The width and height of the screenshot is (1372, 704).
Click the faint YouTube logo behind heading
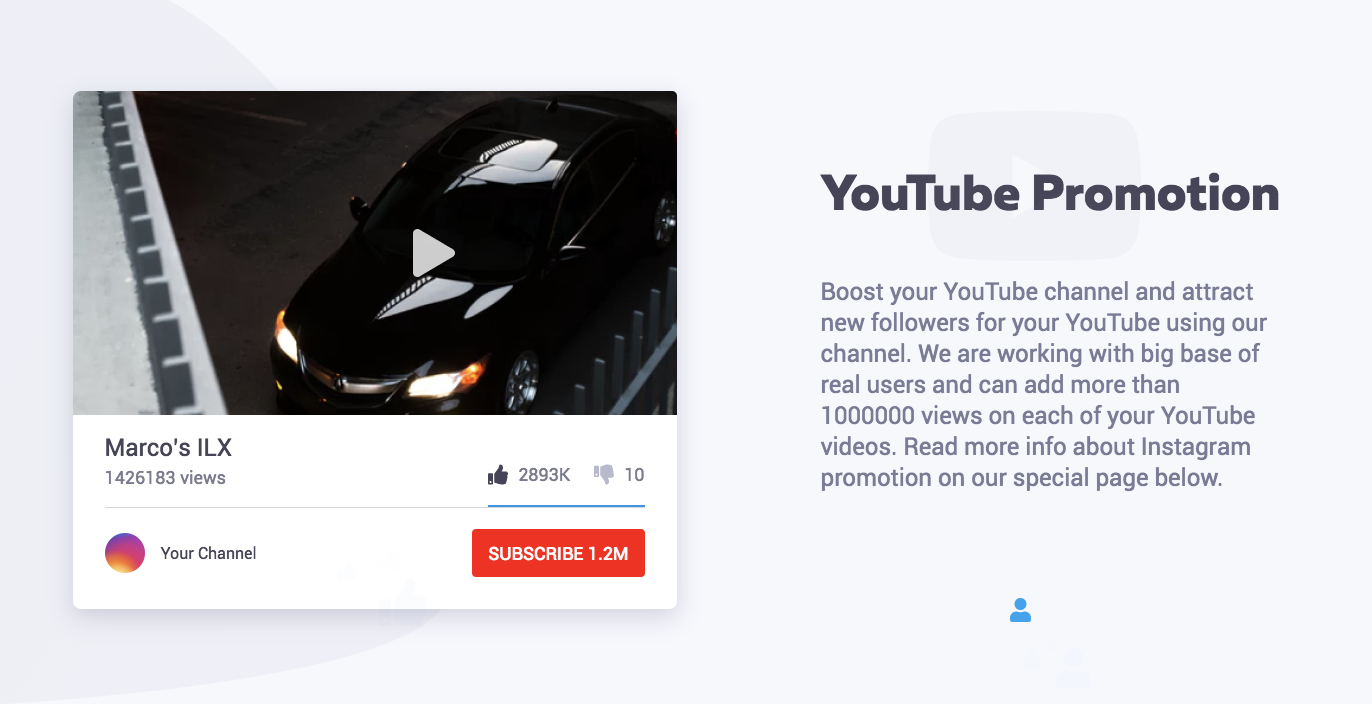pyautogui.click(x=1034, y=186)
